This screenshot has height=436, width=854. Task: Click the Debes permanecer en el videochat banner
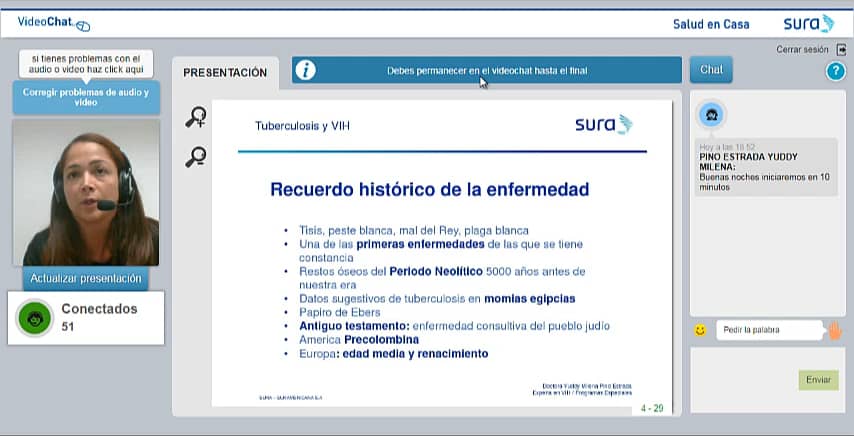point(486,70)
